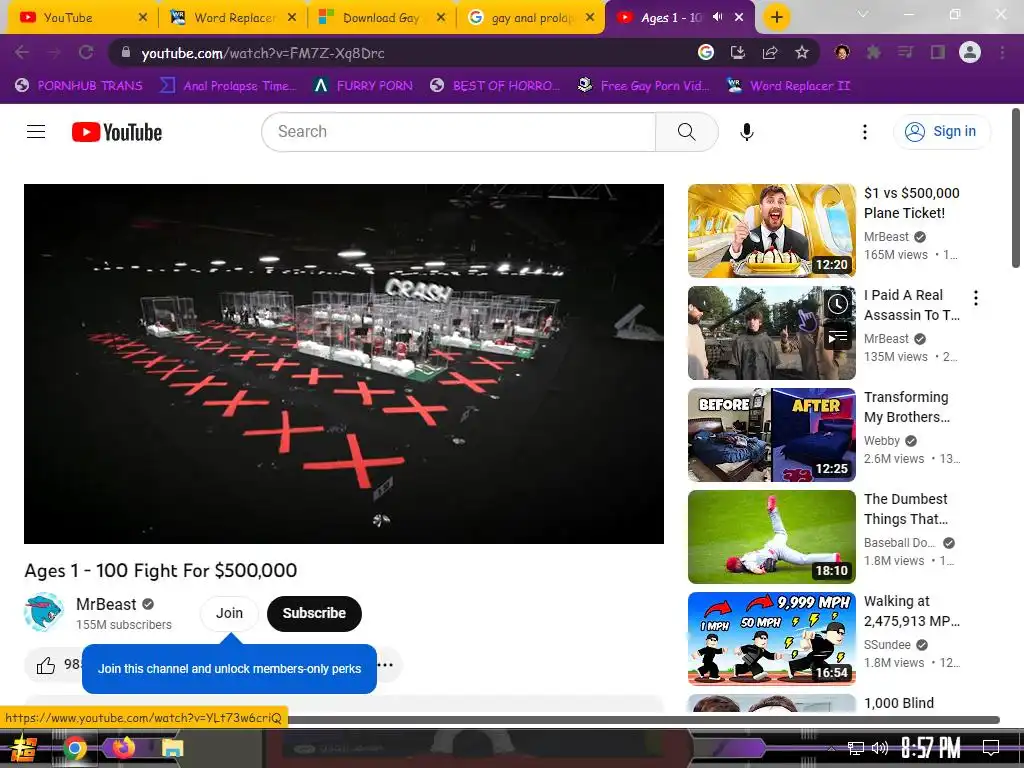
Task: Focus the YouTube Search input field
Action: (458, 132)
